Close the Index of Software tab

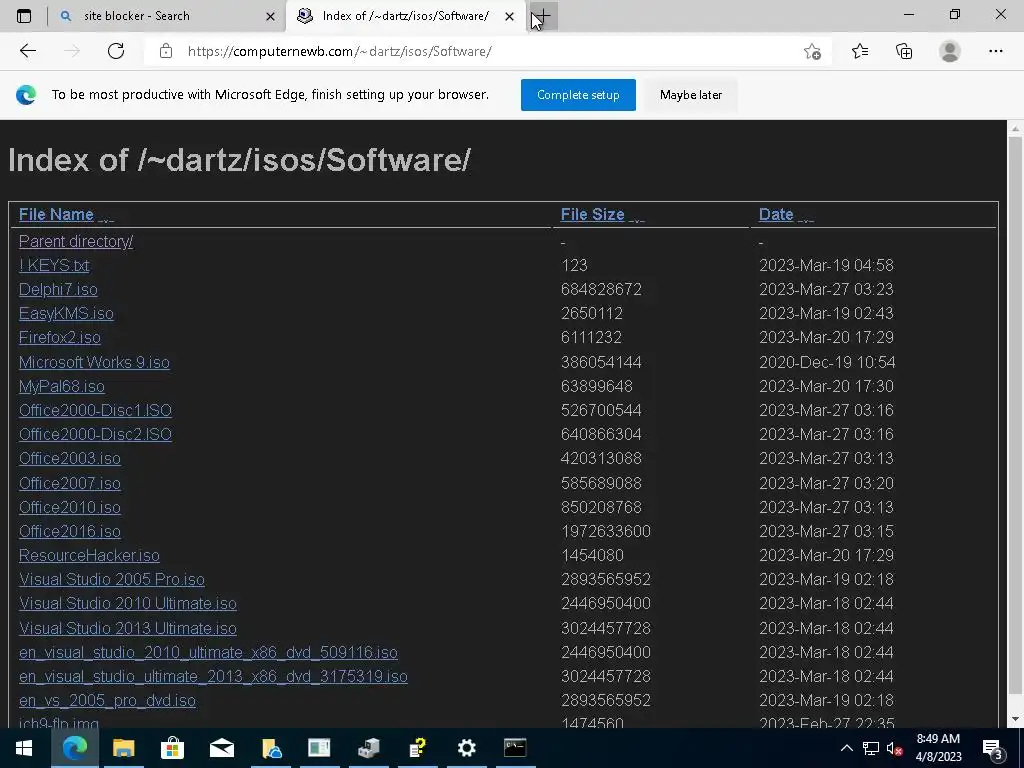tap(509, 16)
